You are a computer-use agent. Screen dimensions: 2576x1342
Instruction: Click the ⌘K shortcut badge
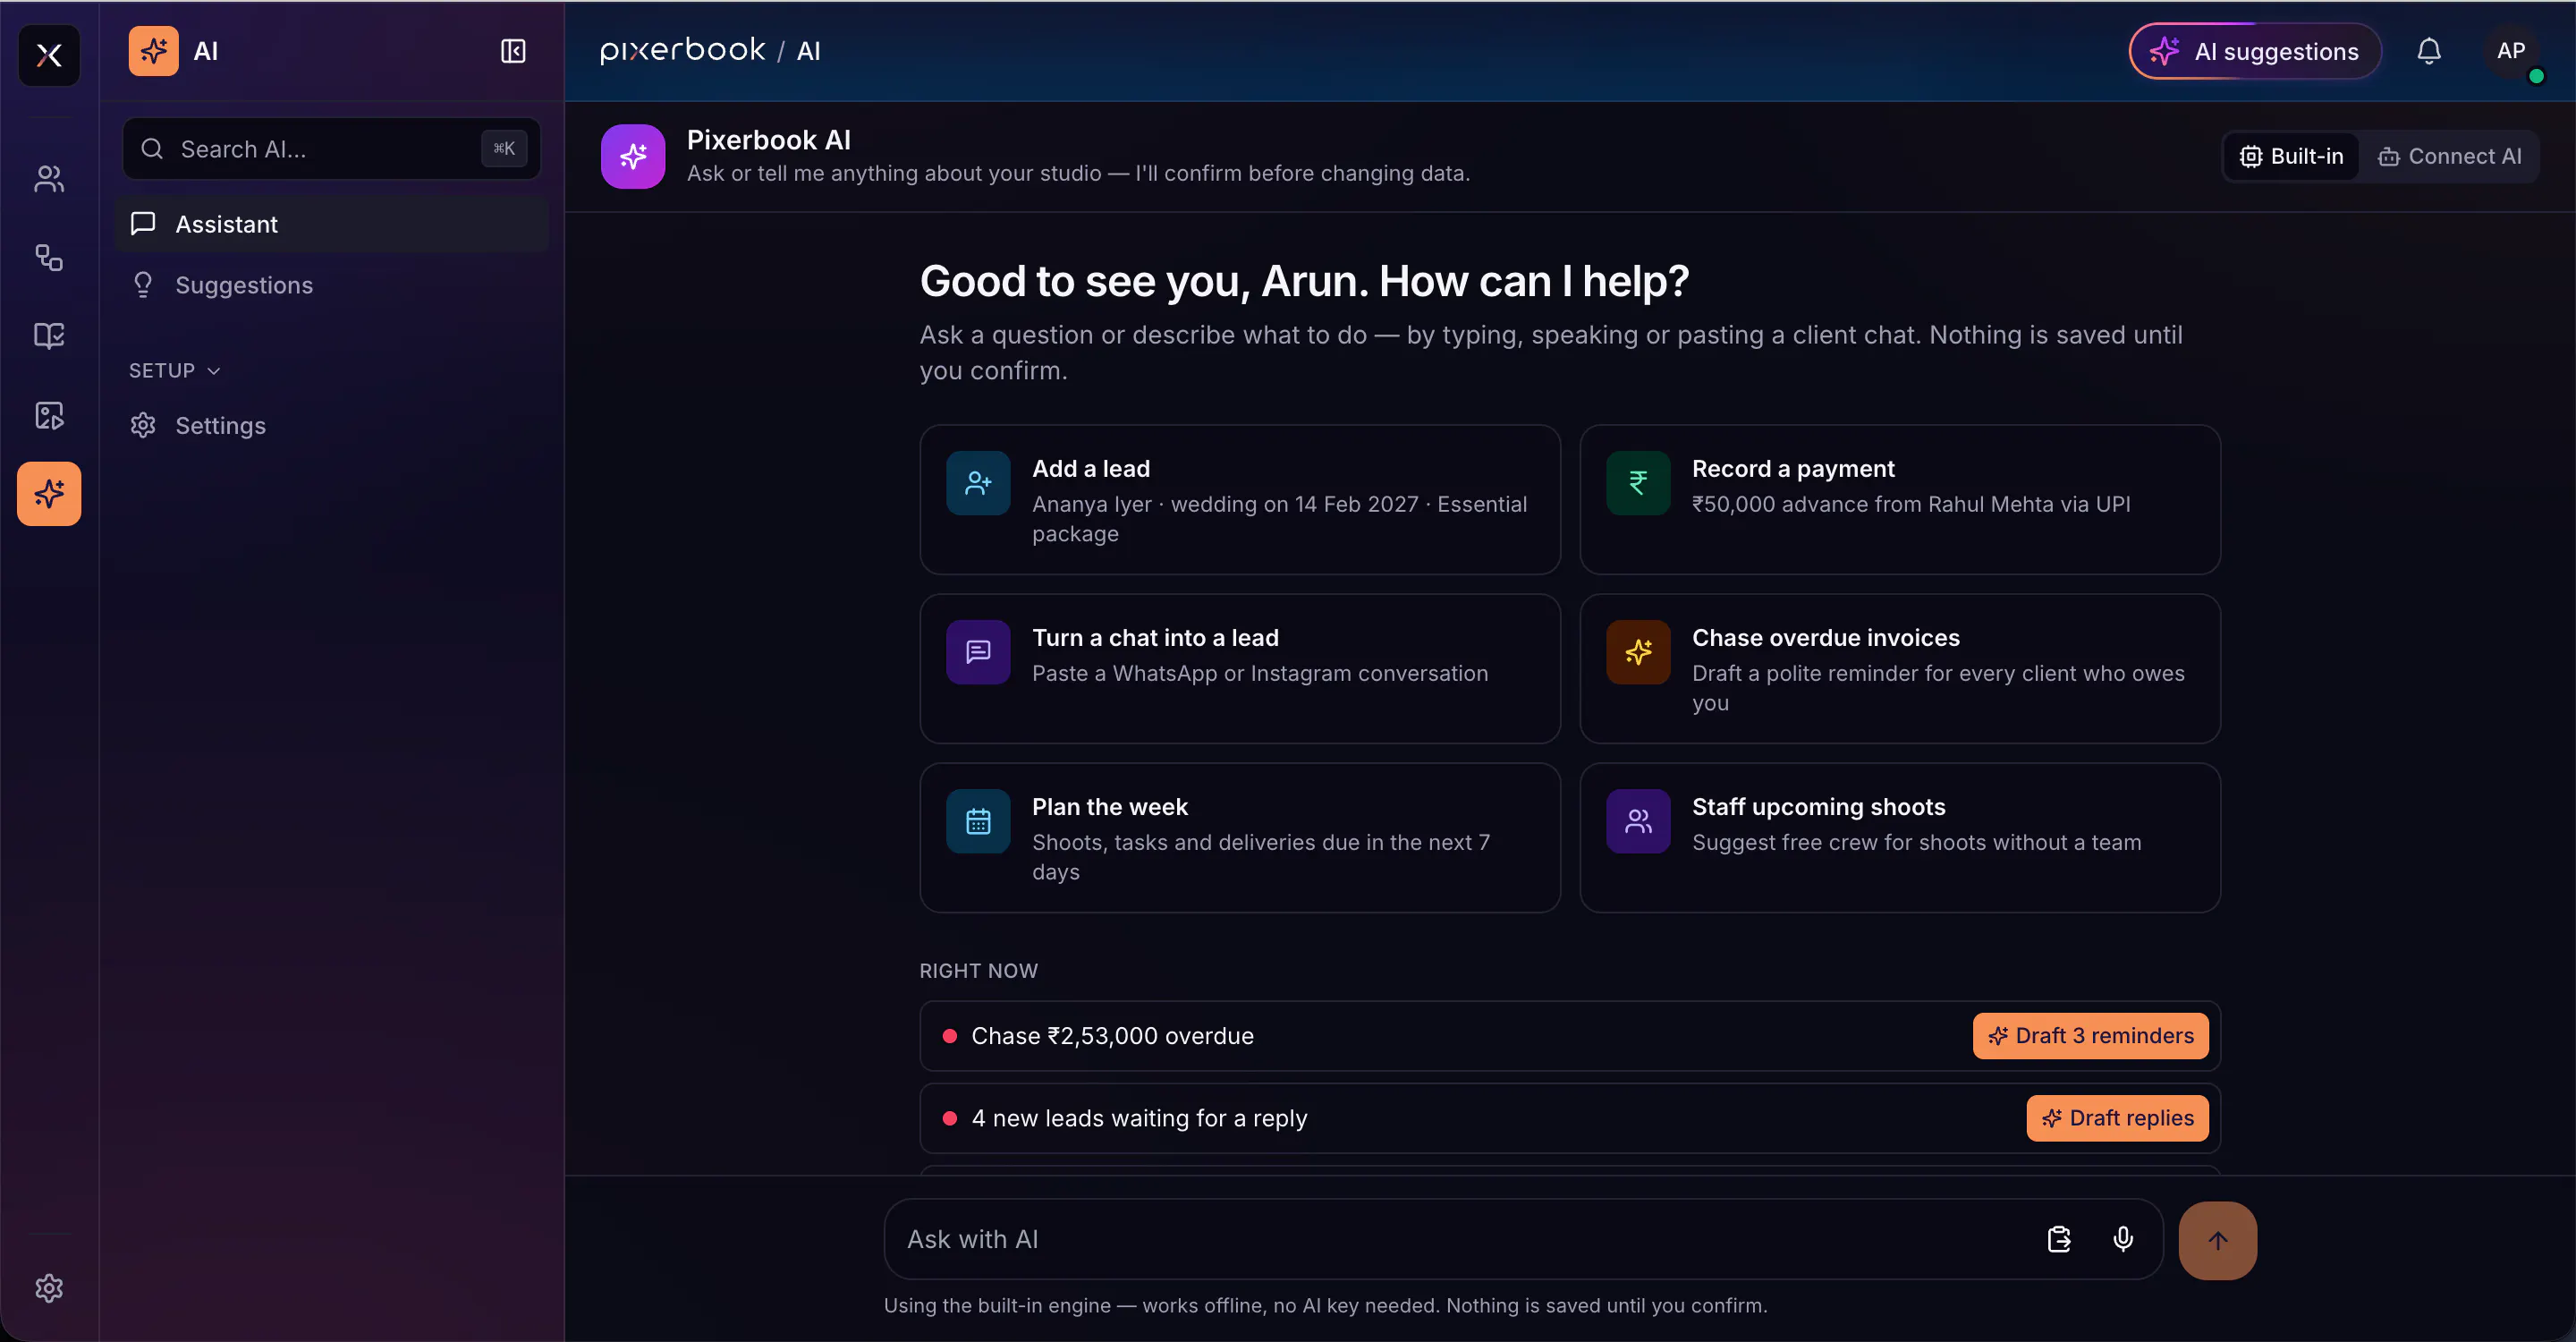504,149
